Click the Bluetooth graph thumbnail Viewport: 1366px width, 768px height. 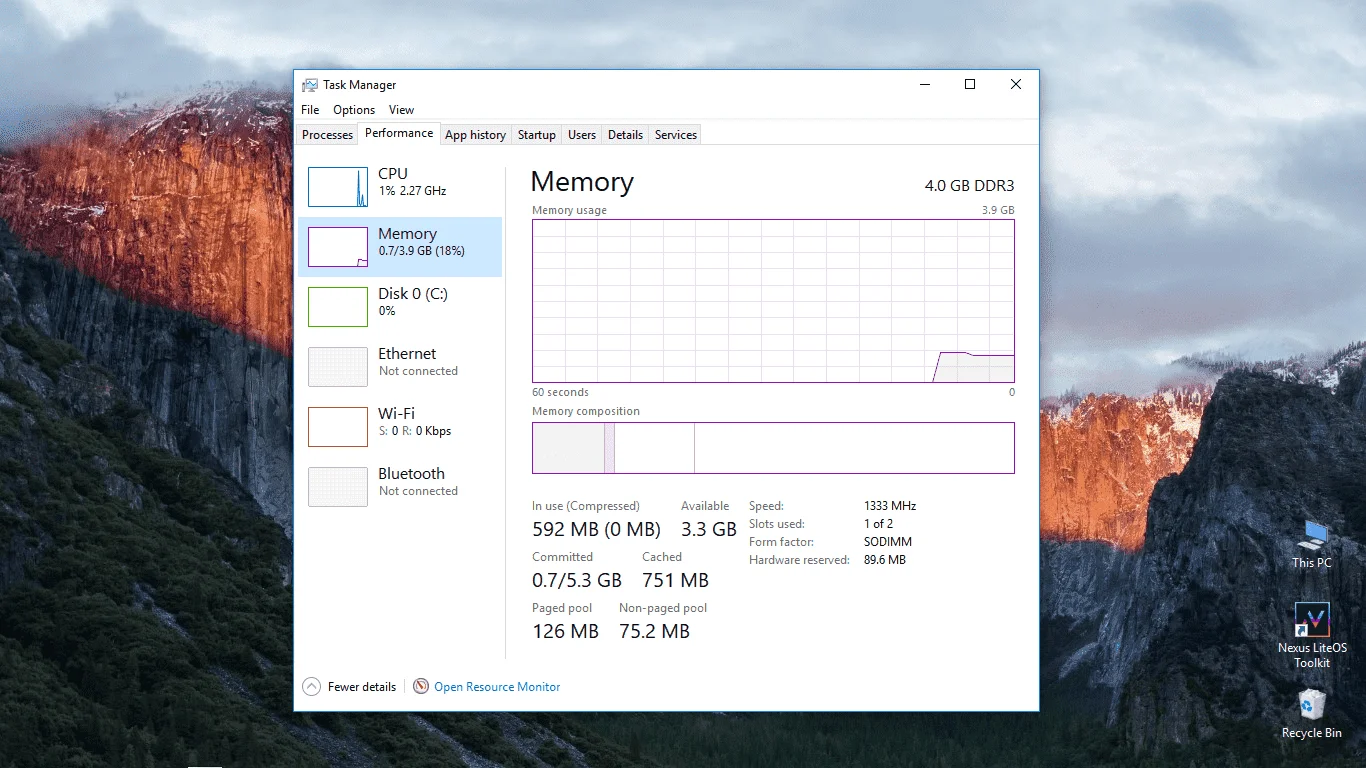pyautogui.click(x=338, y=487)
